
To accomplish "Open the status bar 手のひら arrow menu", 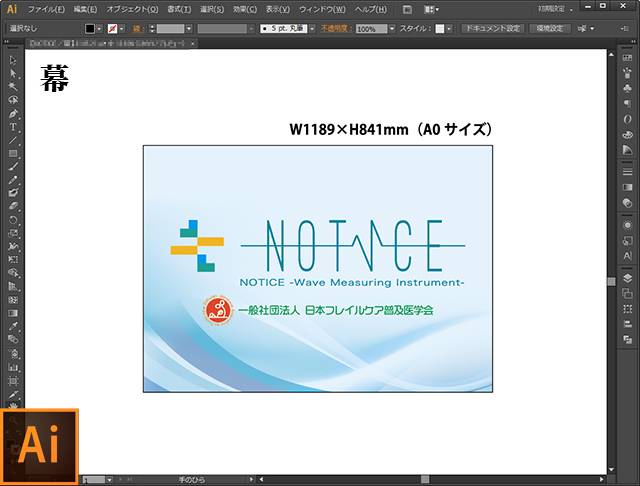I will pyautogui.click(x=251, y=479).
